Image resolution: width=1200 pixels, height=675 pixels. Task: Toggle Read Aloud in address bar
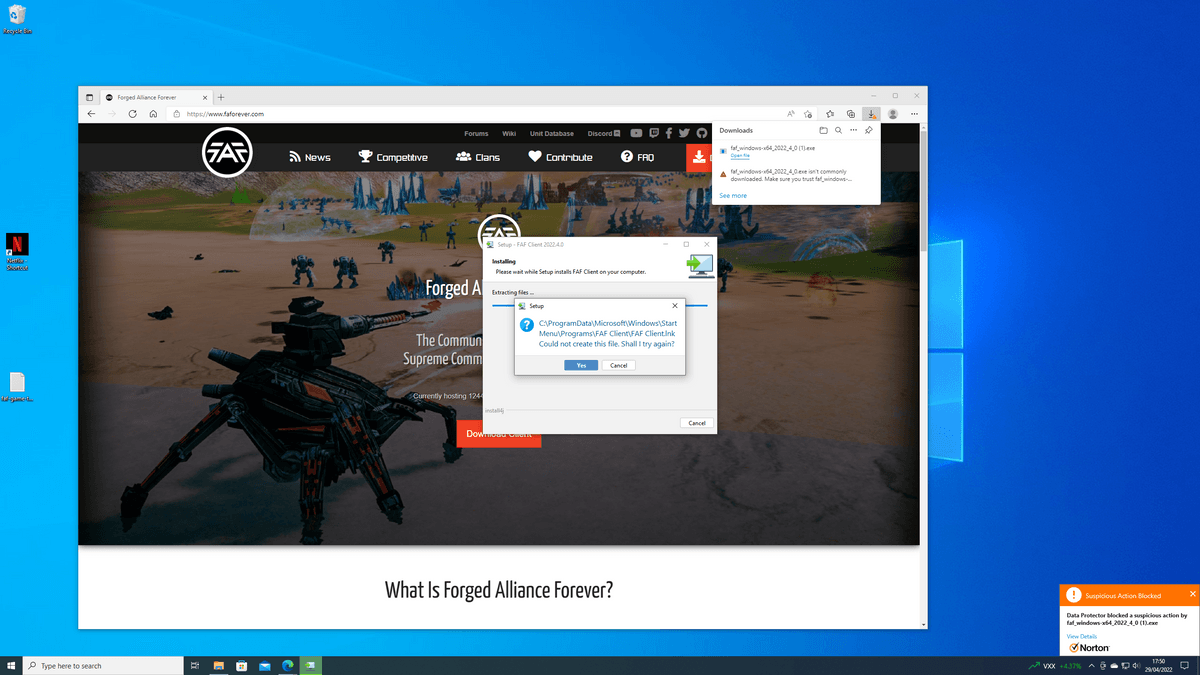point(792,114)
